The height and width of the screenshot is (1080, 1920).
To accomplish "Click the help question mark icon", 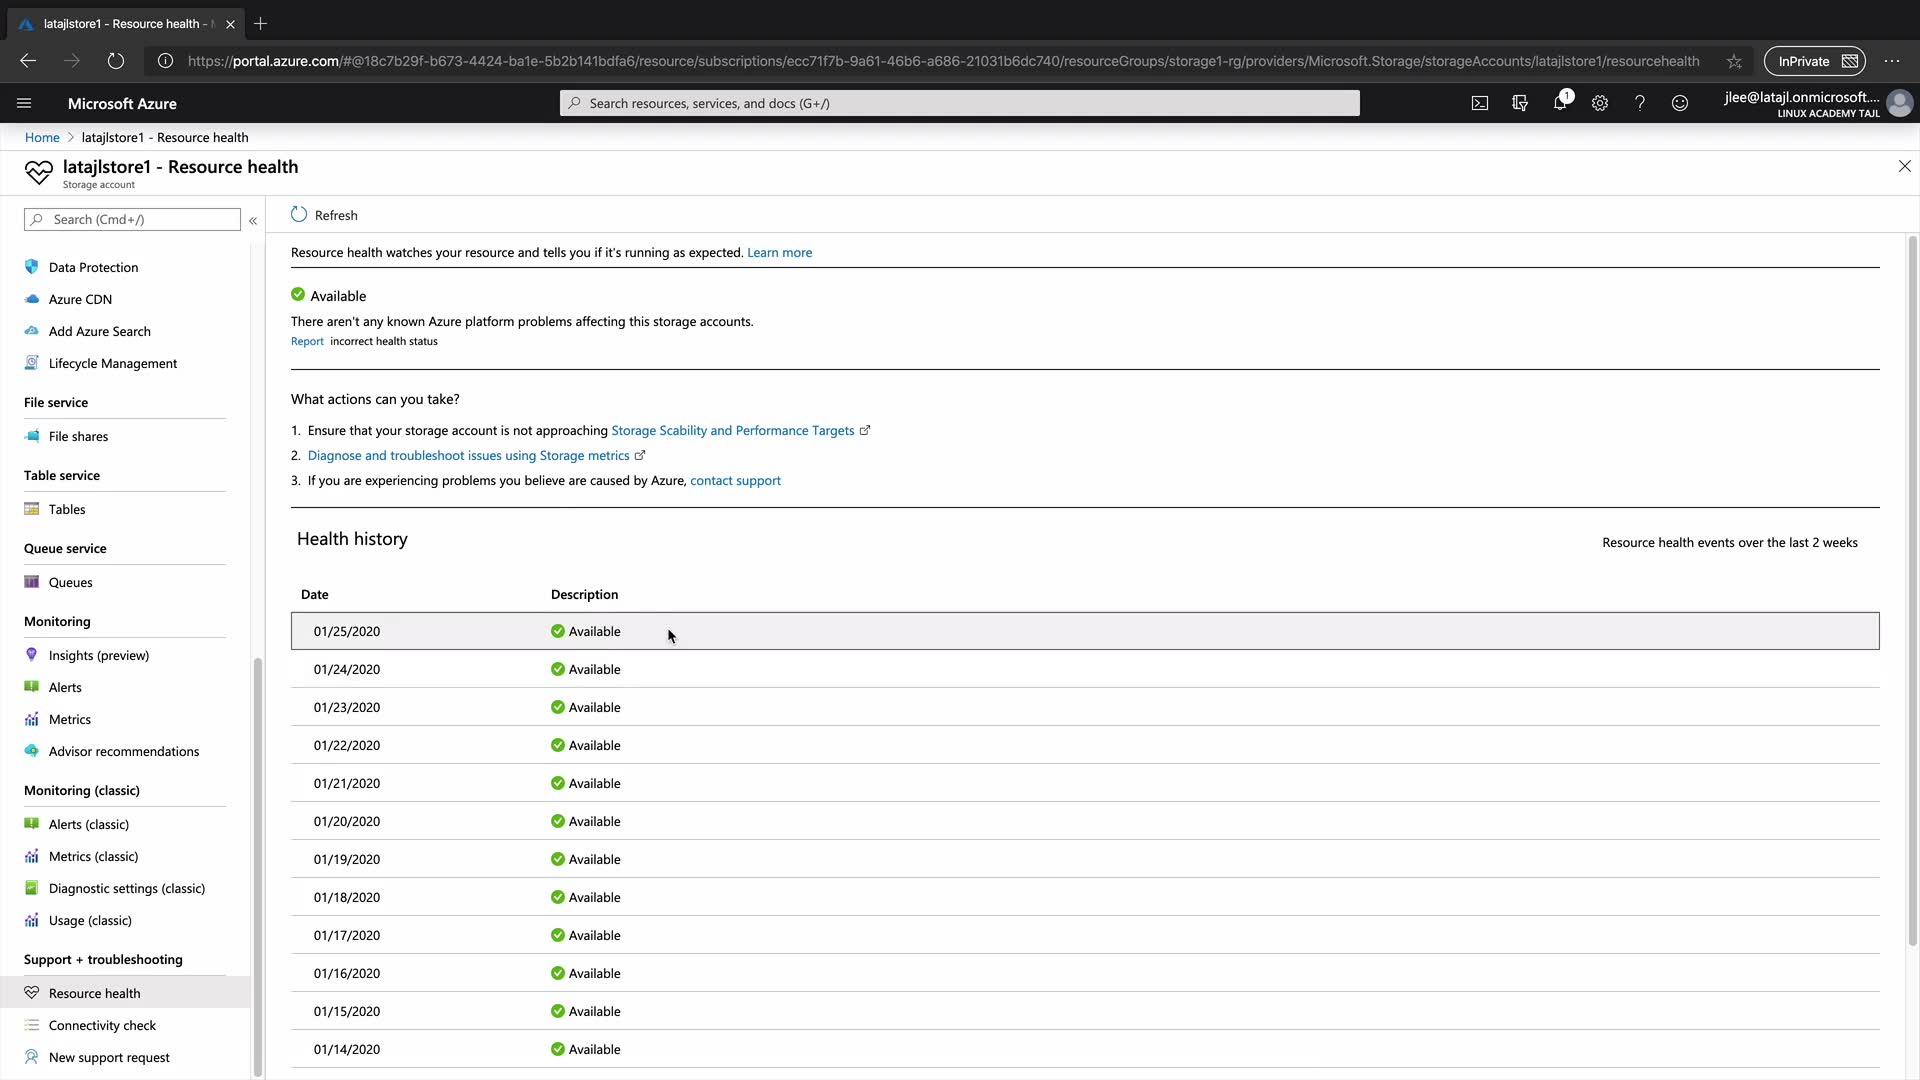I will 1640,103.
